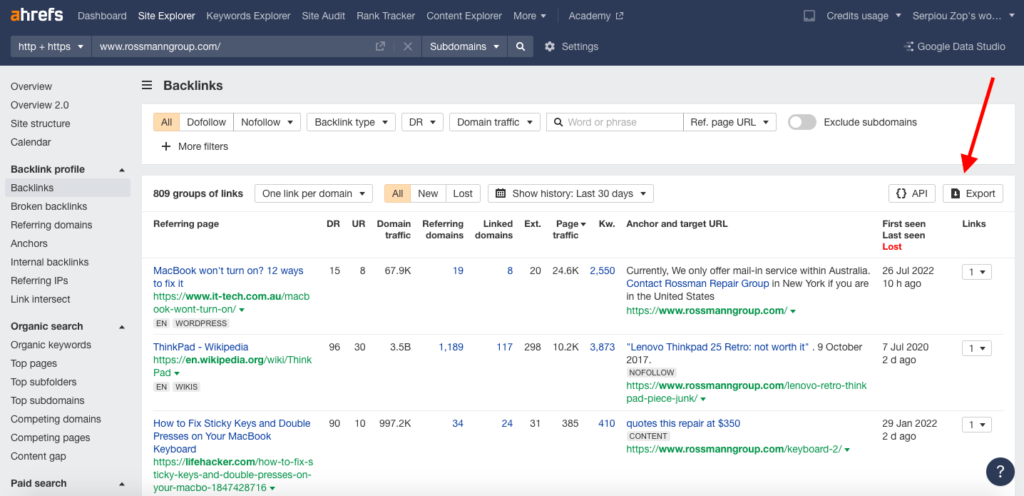Open Content gap in sidebar

point(39,456)
